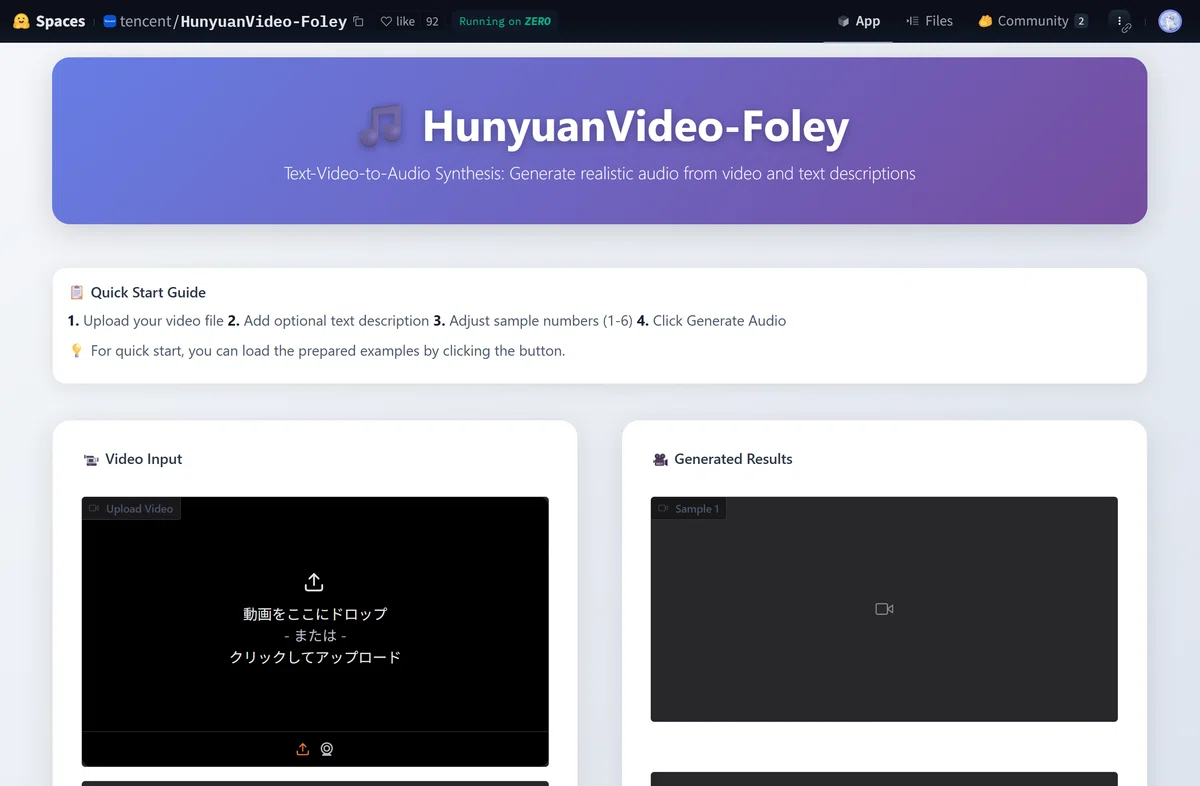Select the upload file source icon
This screenshot has width=1200, height=786.
coord(303,749)
